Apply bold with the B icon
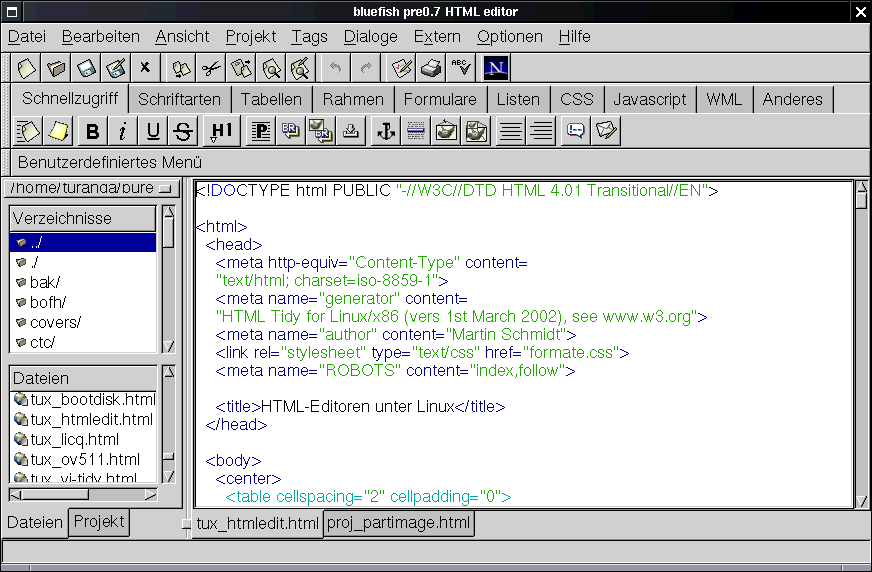 point(92,131)
